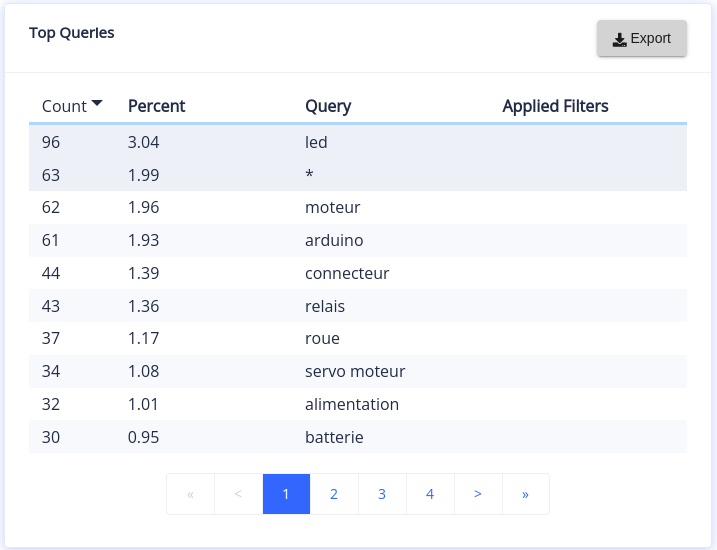Go to page 3 of results
The height and width of the screenshot is (550, 717).
click(382, 494)
